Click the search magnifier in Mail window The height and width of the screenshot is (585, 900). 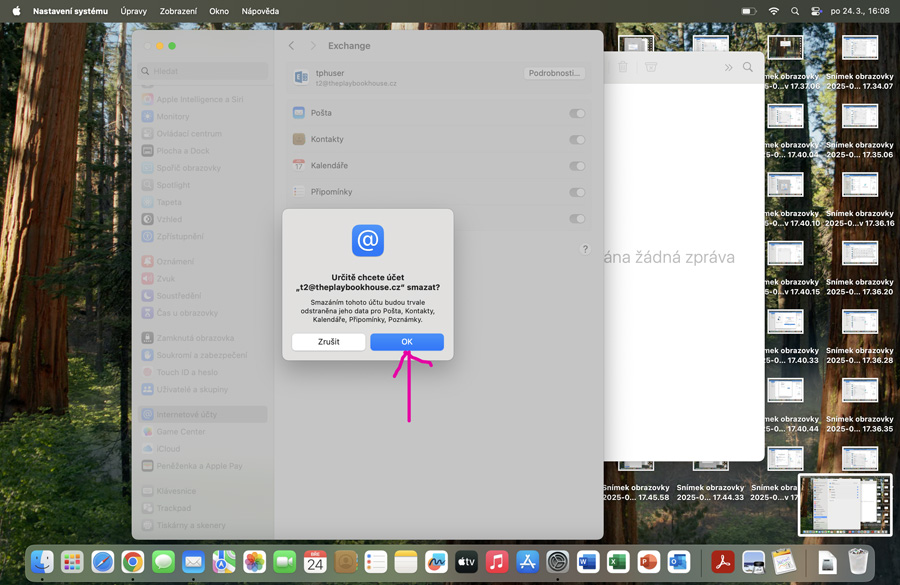pyautogui.click(x=748, y=67)
